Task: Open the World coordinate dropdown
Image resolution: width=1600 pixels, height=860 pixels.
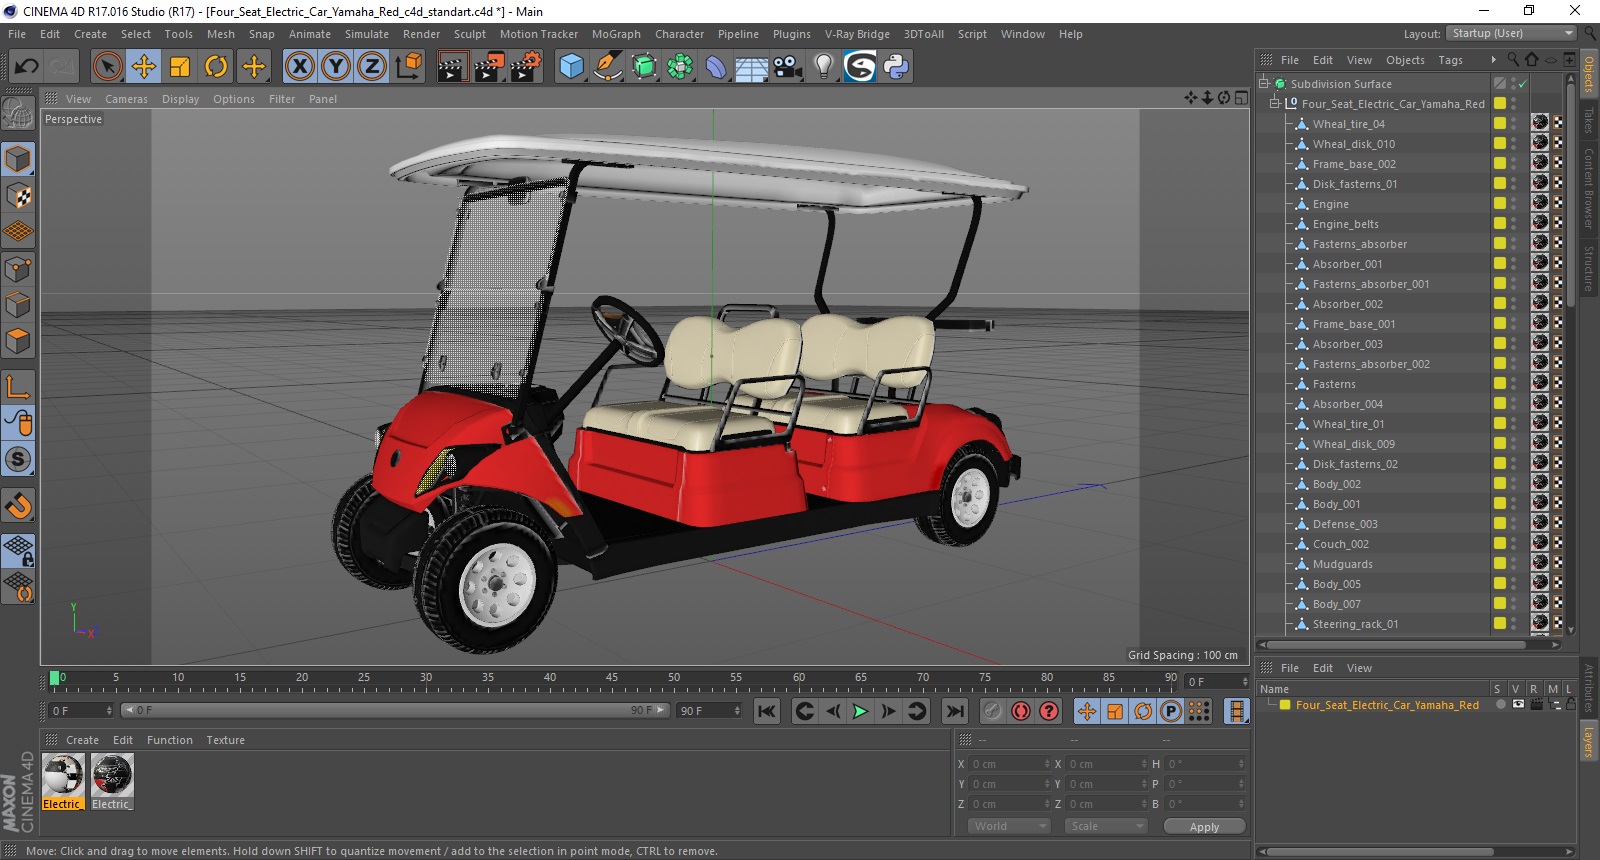Action: [1009, 826]
